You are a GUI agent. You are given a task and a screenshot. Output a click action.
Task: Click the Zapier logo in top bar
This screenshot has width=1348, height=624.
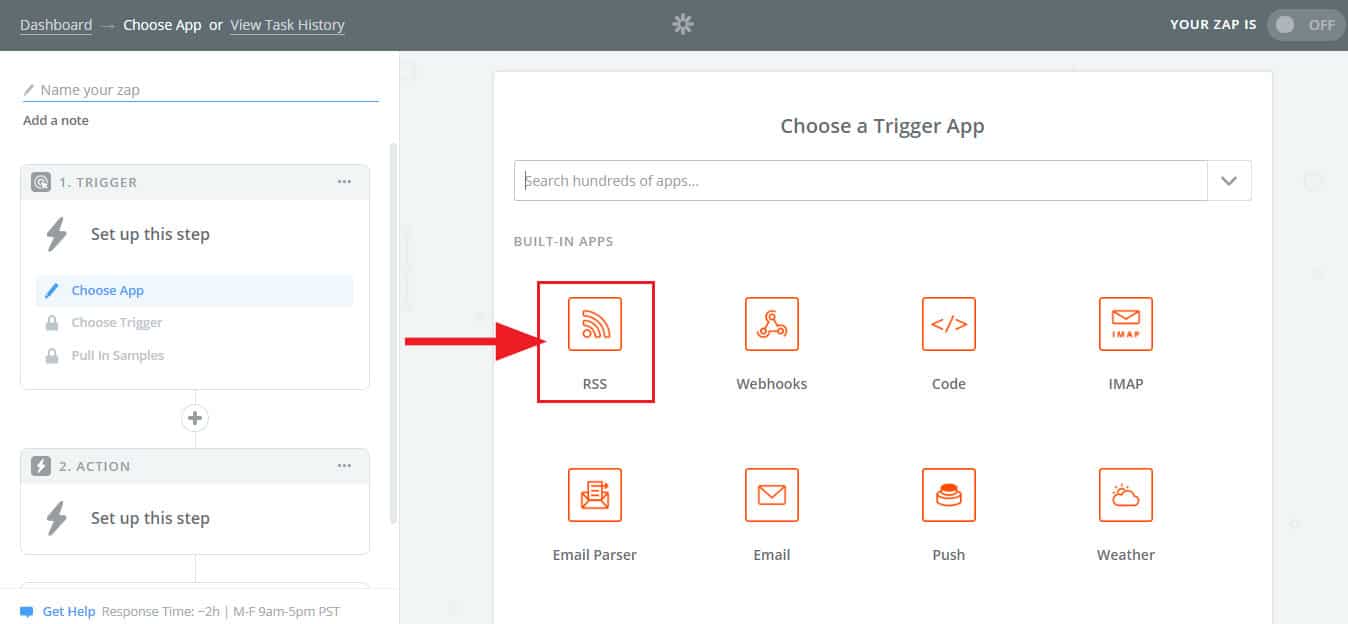[683, 24]
